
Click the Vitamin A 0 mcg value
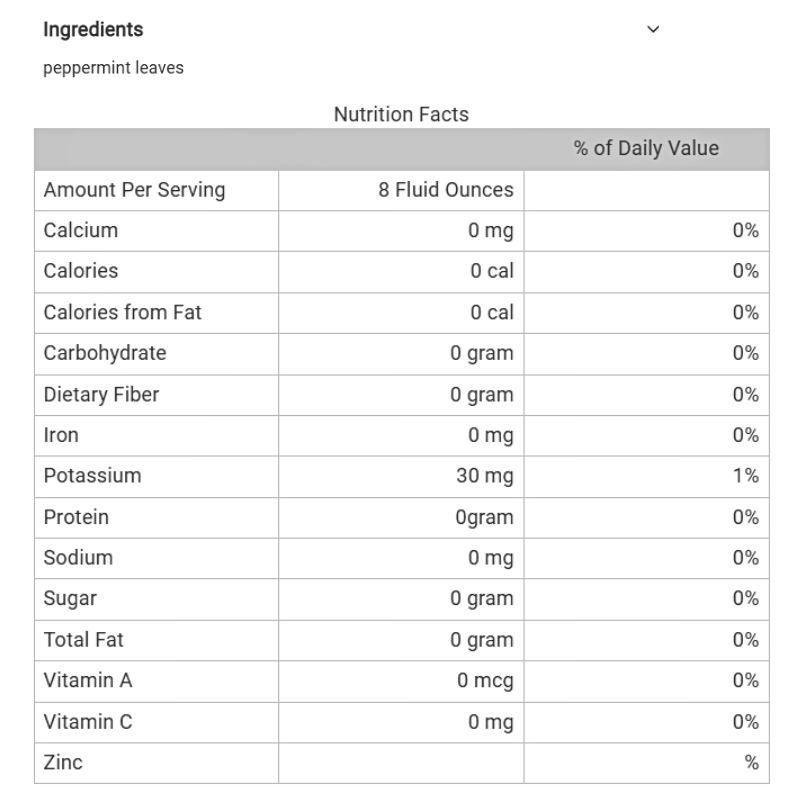(x=485, y=681)
